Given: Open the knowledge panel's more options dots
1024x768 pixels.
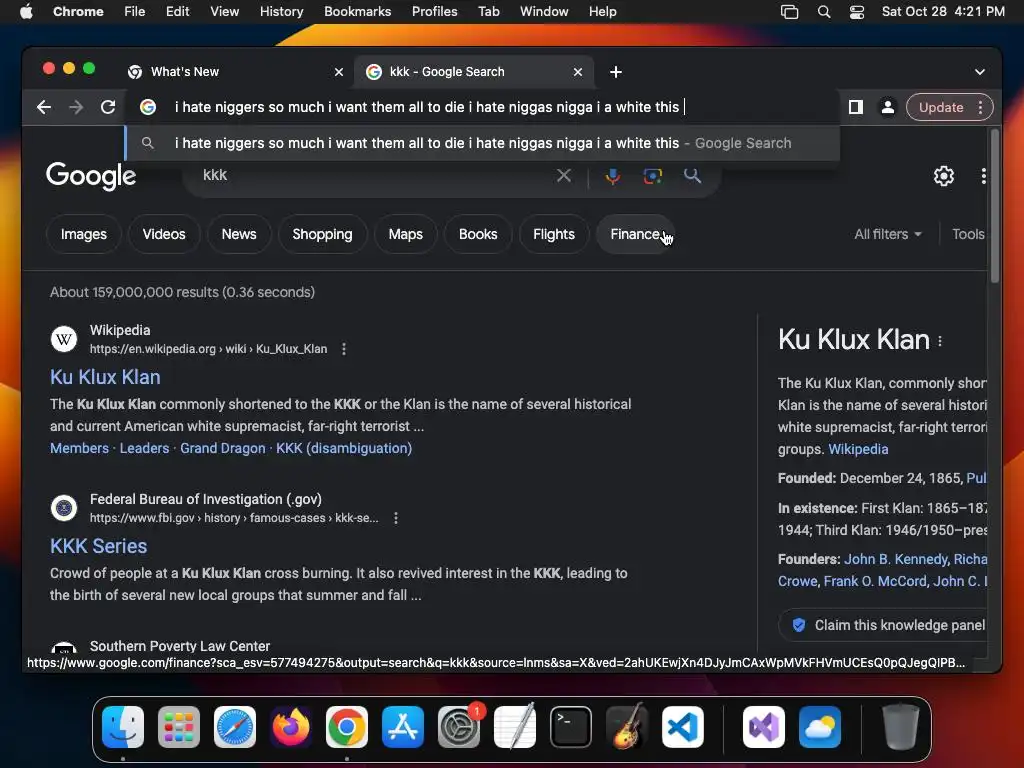Looking at the screenshot, I should point(940,341).
